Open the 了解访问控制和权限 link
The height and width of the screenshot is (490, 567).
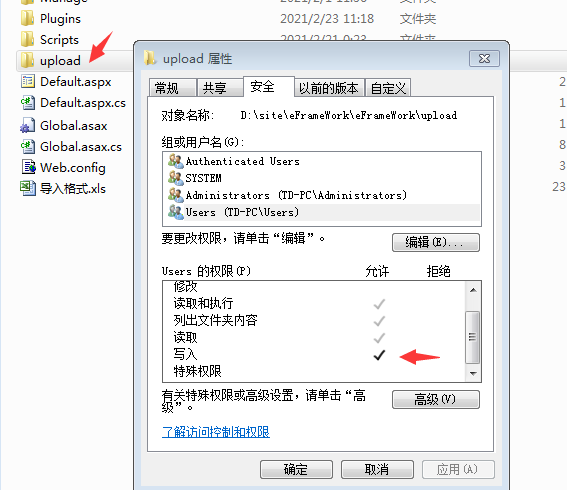coord(216,432)
